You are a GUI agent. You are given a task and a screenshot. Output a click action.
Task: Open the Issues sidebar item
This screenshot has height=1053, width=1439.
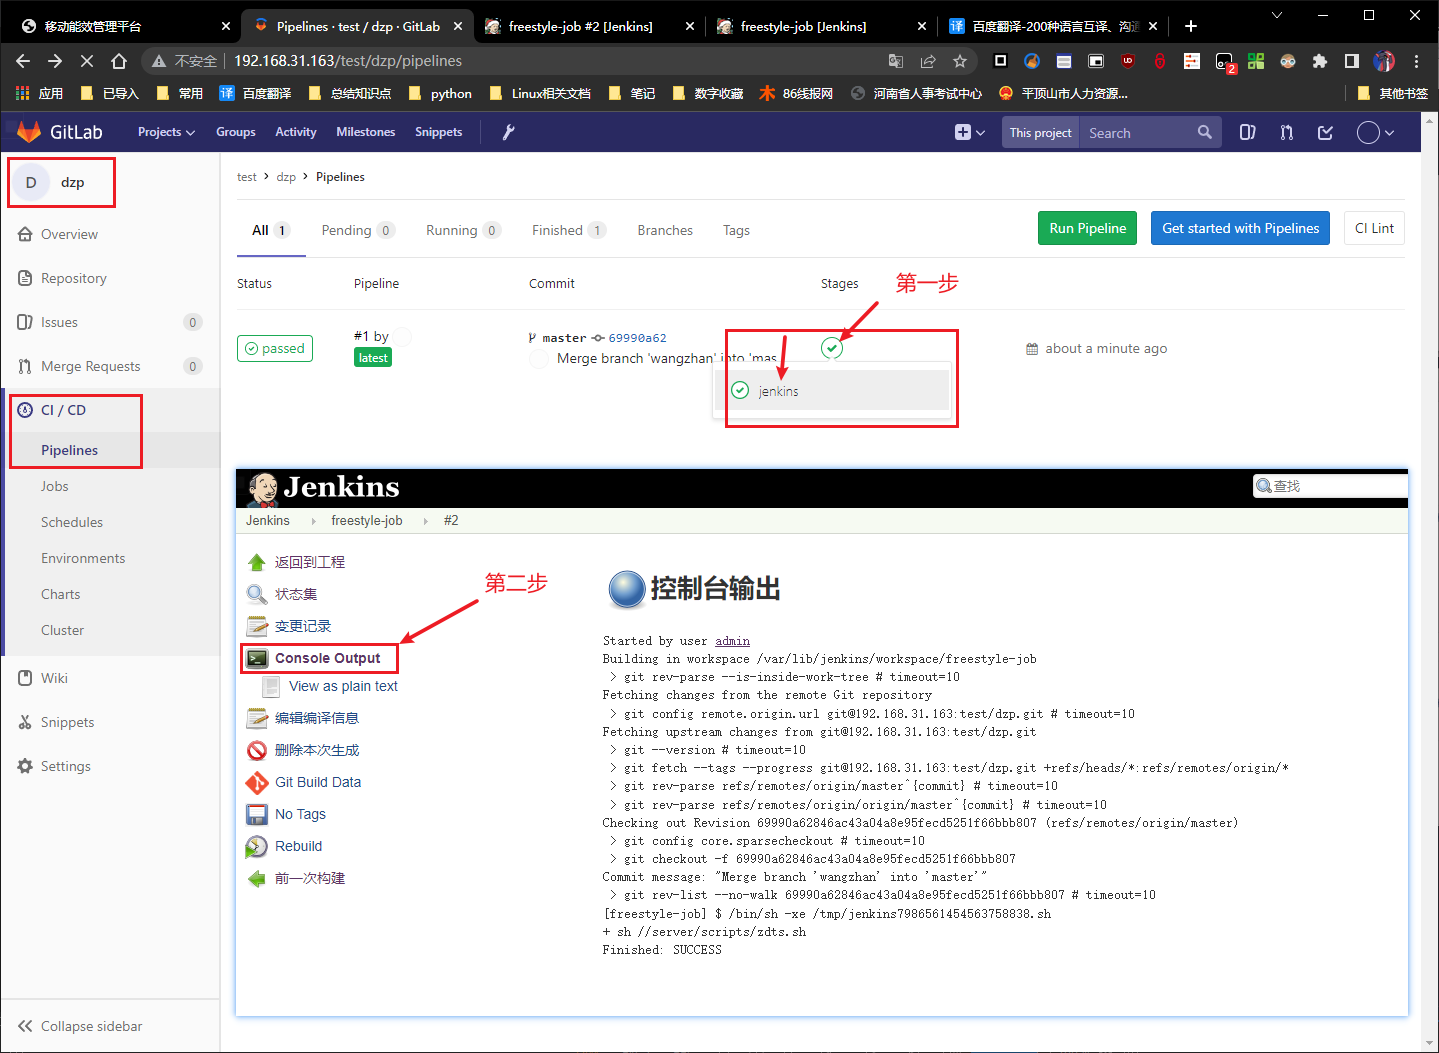tap(110, 322)
